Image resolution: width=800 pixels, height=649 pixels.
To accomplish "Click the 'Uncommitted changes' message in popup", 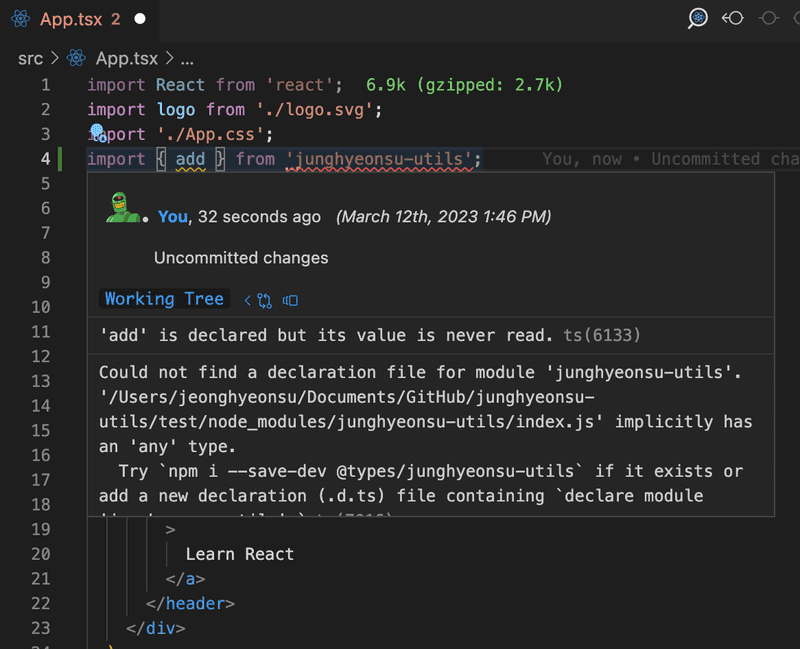I will [241, 258].
